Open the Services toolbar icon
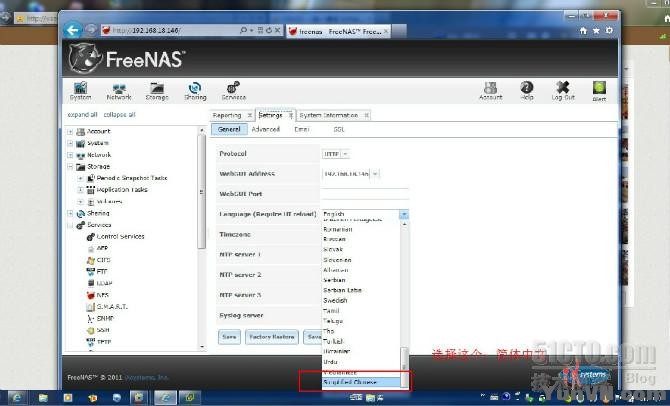 pos(234,91)
